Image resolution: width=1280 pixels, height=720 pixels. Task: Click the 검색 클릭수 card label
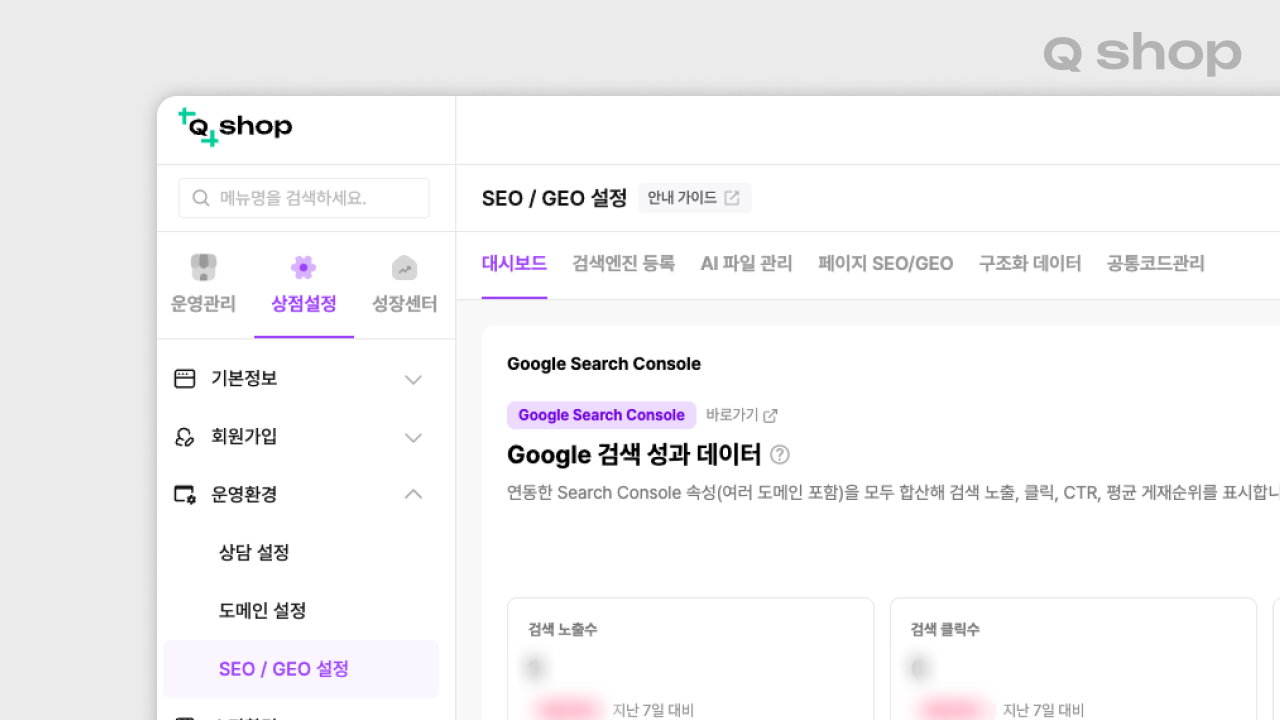coord(945,629)
